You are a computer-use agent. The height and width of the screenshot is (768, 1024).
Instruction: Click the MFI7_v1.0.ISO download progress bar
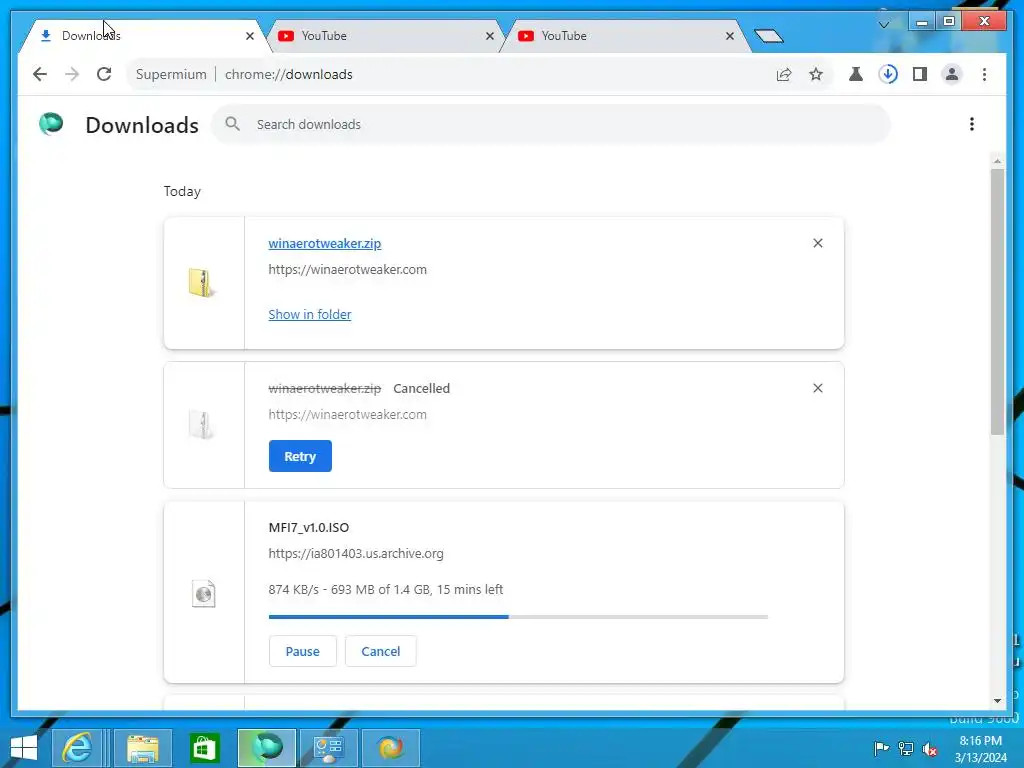[x=518, y=616]
